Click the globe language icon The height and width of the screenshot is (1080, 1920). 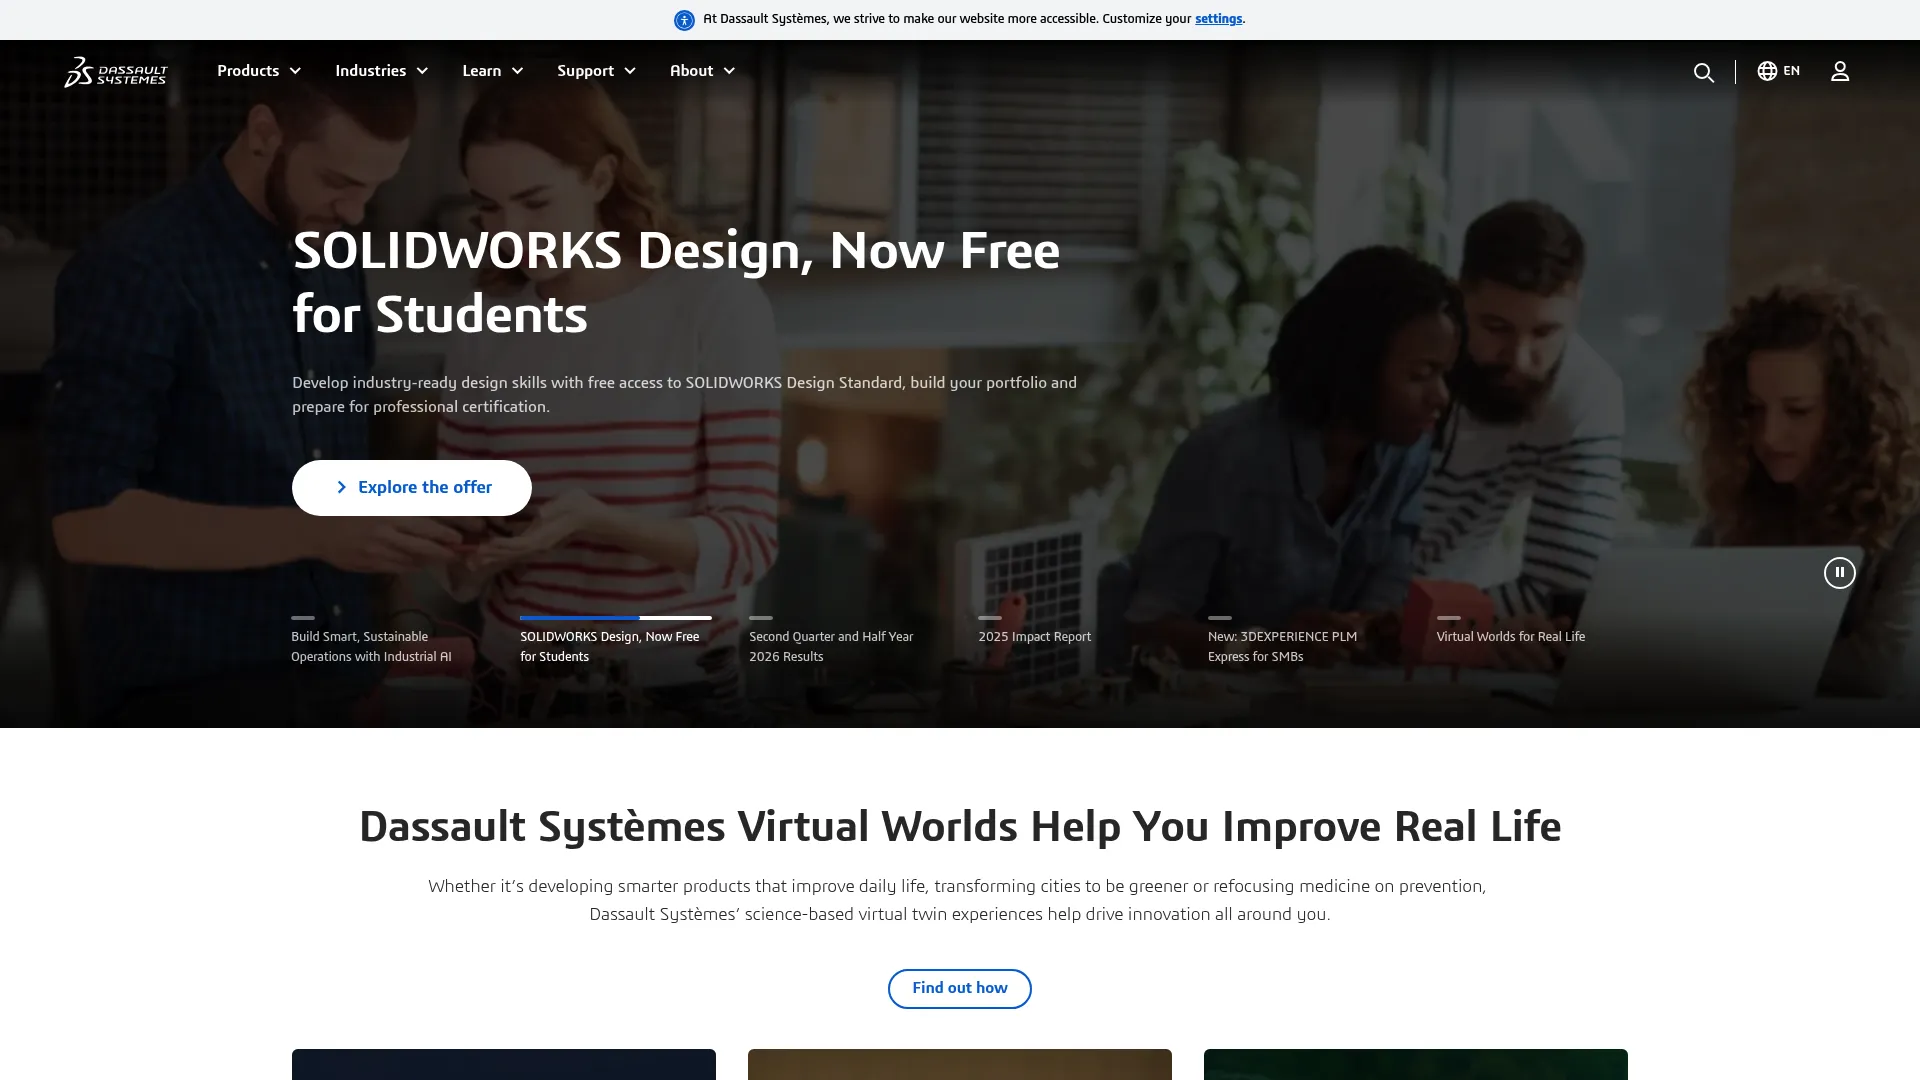1767,71
